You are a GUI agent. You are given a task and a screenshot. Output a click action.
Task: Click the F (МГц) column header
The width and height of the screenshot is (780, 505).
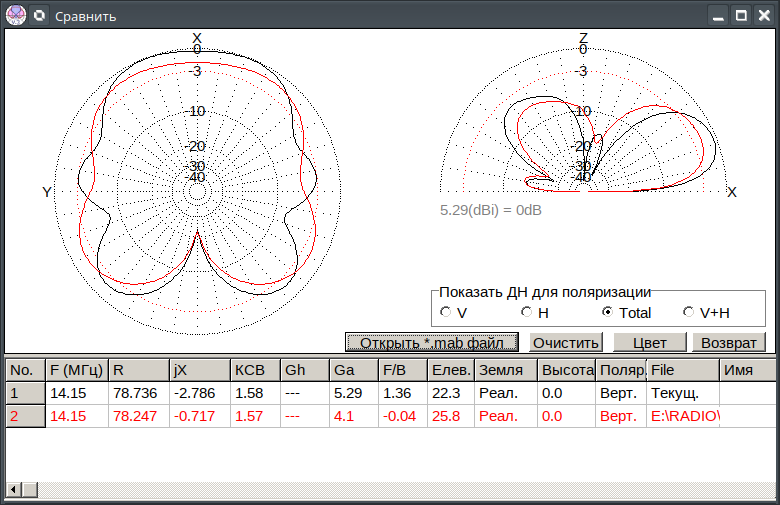pos(77,369)
